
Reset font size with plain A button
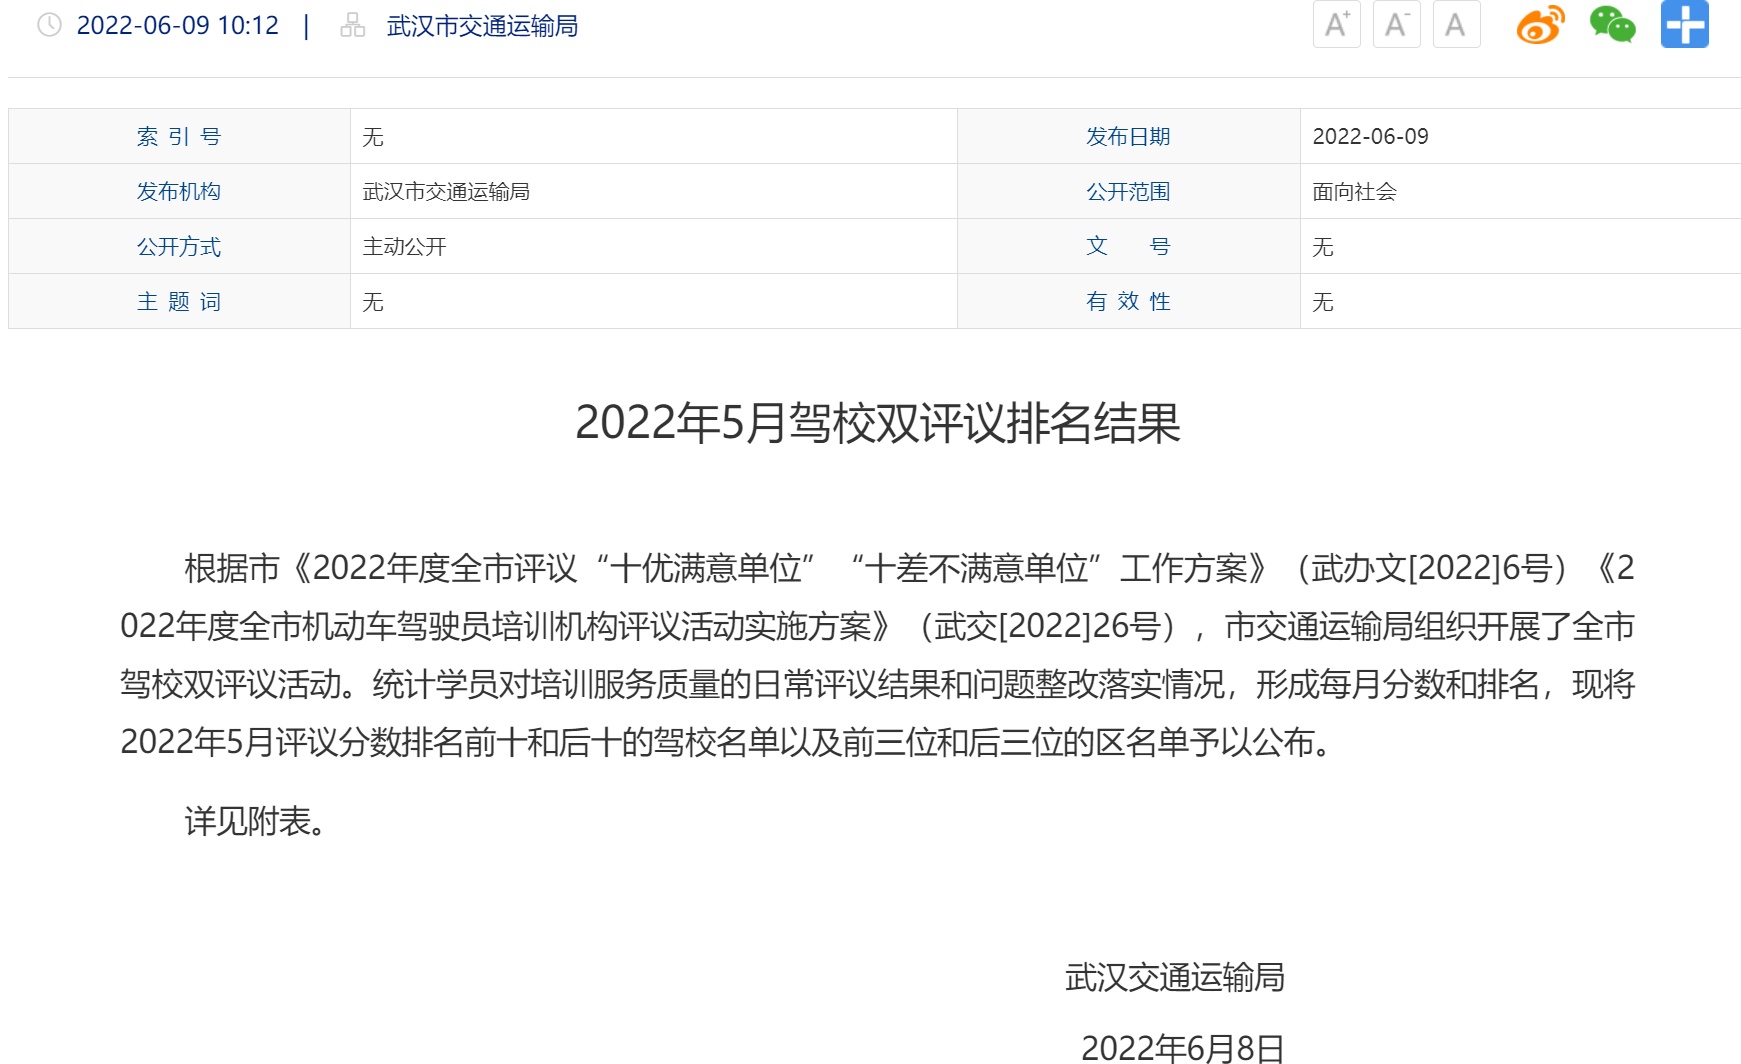(1456, 24)
